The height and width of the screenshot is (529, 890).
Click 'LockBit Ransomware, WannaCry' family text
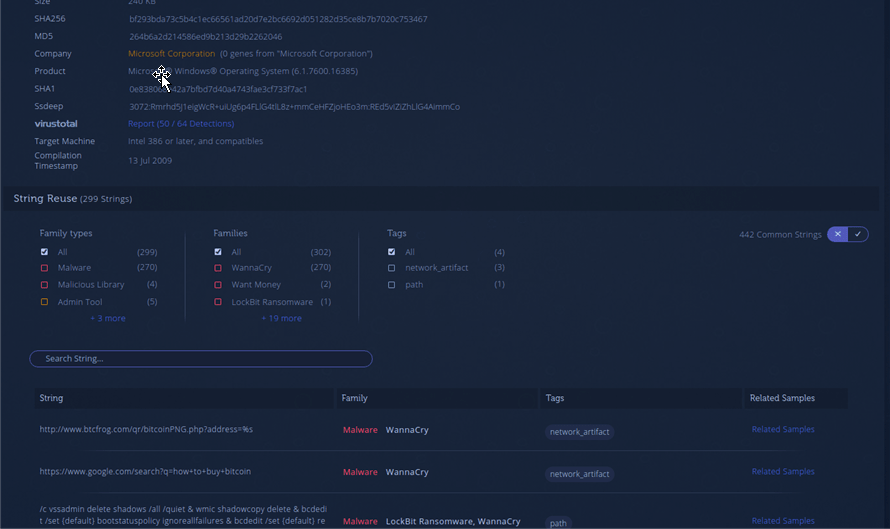tap(453, 521)
